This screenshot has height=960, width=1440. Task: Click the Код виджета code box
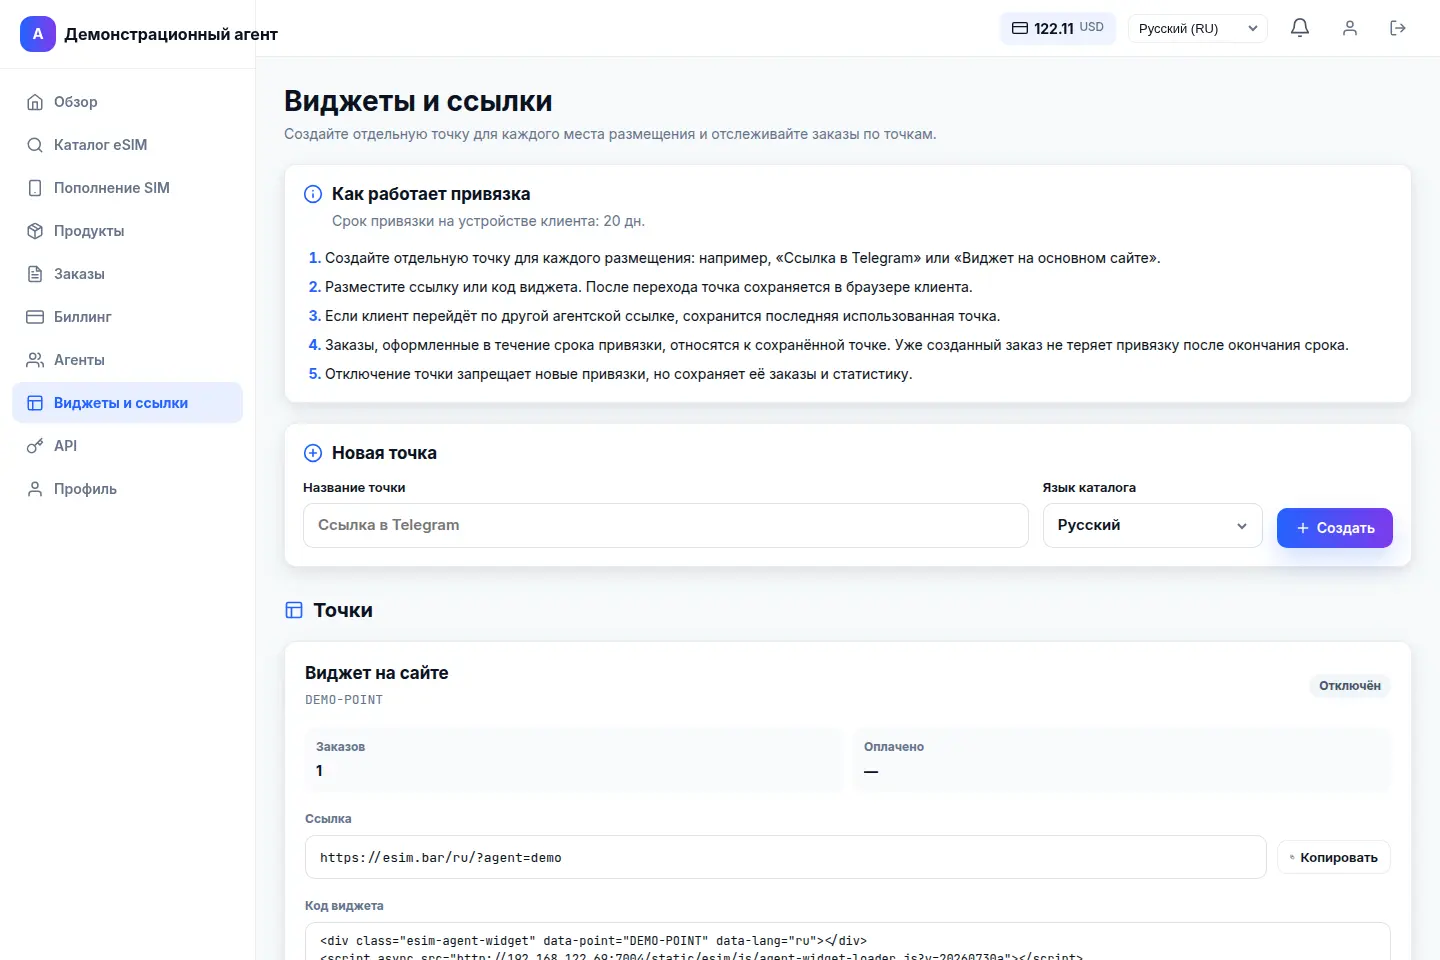pyautogui.click(x=848, y=942)
